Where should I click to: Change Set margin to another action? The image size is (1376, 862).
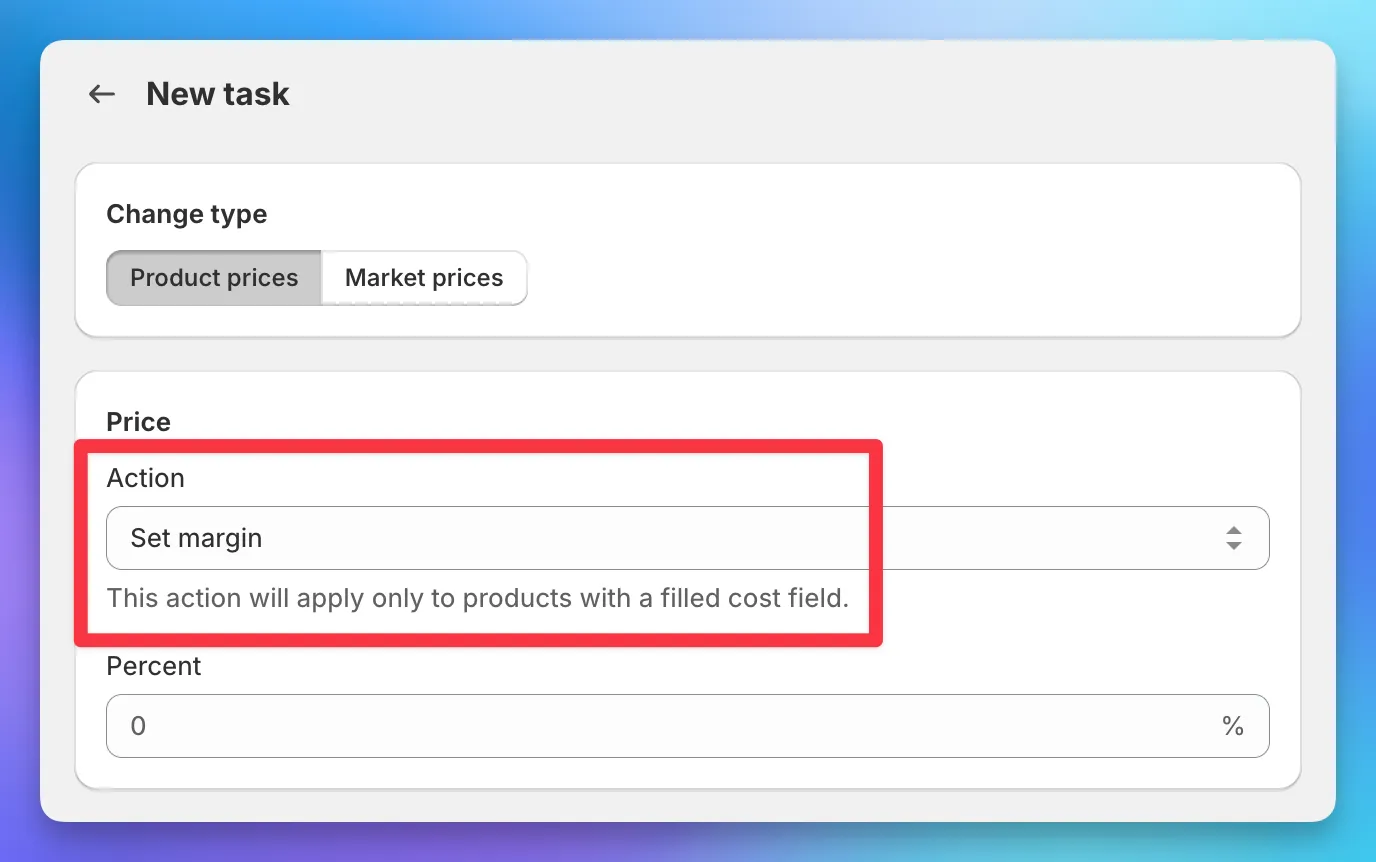pyautogui.click(x=687, y=538)
